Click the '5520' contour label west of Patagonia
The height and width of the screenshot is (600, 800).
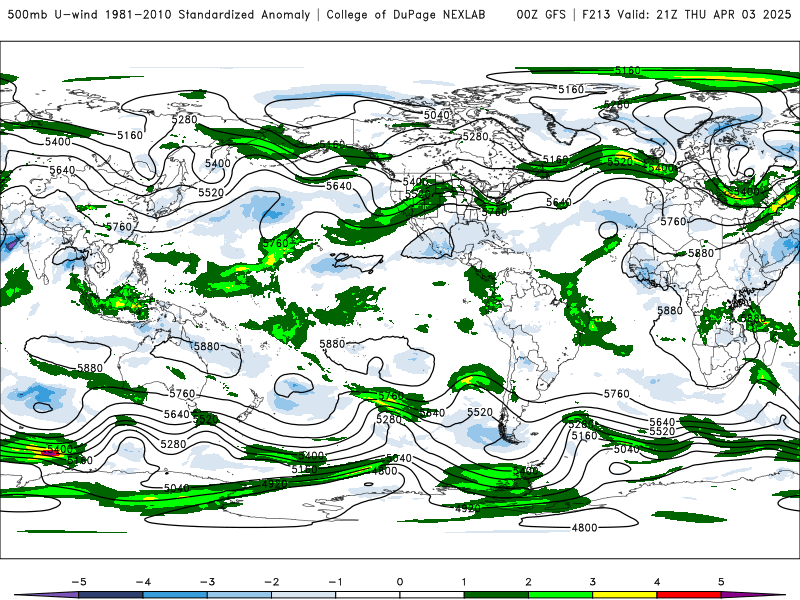click(480, 412)
